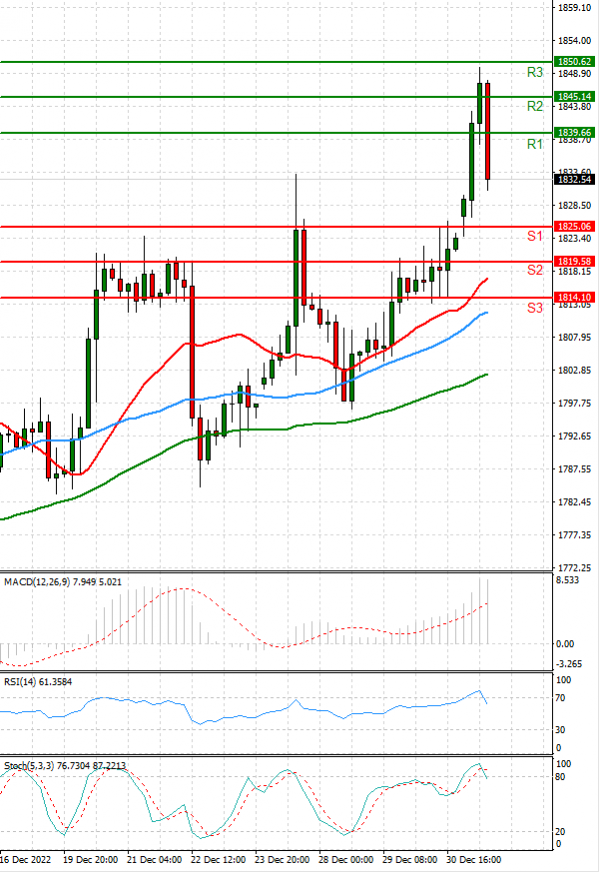The width and height of the screenshot is (600, 872).
Task: Click the current price tag 1832.54
Action: point(574,179)
